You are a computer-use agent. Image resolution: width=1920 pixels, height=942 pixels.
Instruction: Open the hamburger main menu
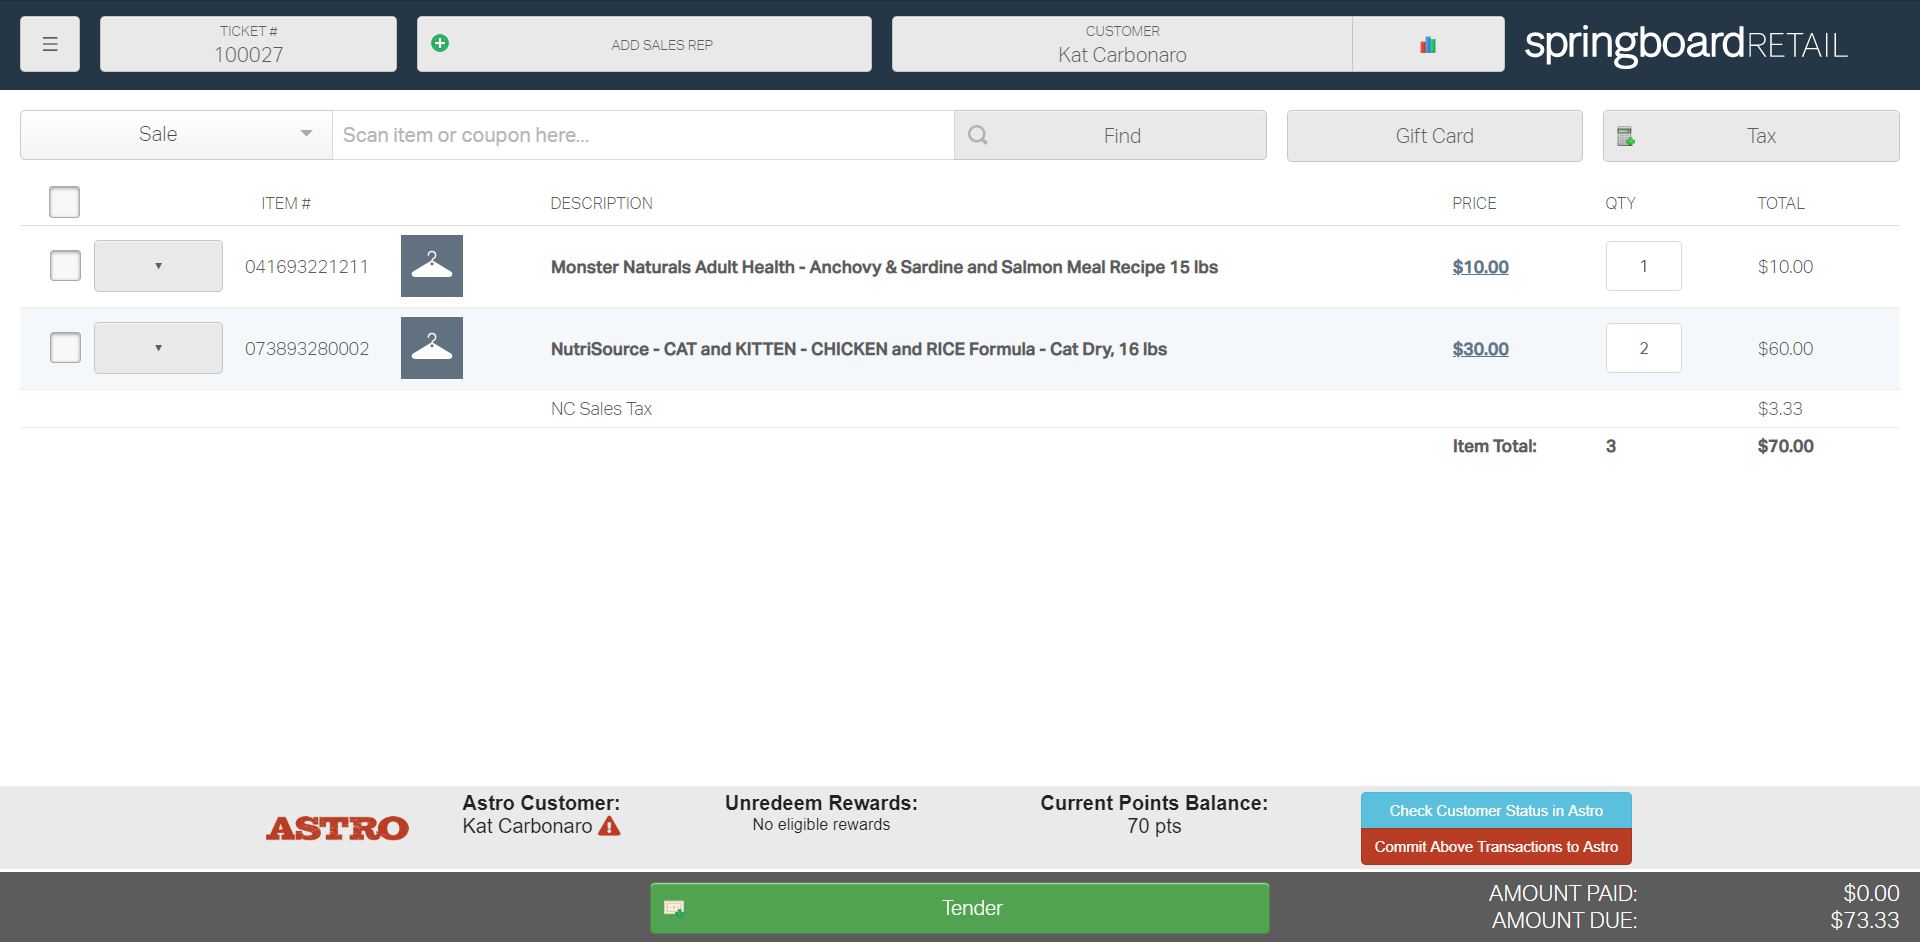click(50, 44)
